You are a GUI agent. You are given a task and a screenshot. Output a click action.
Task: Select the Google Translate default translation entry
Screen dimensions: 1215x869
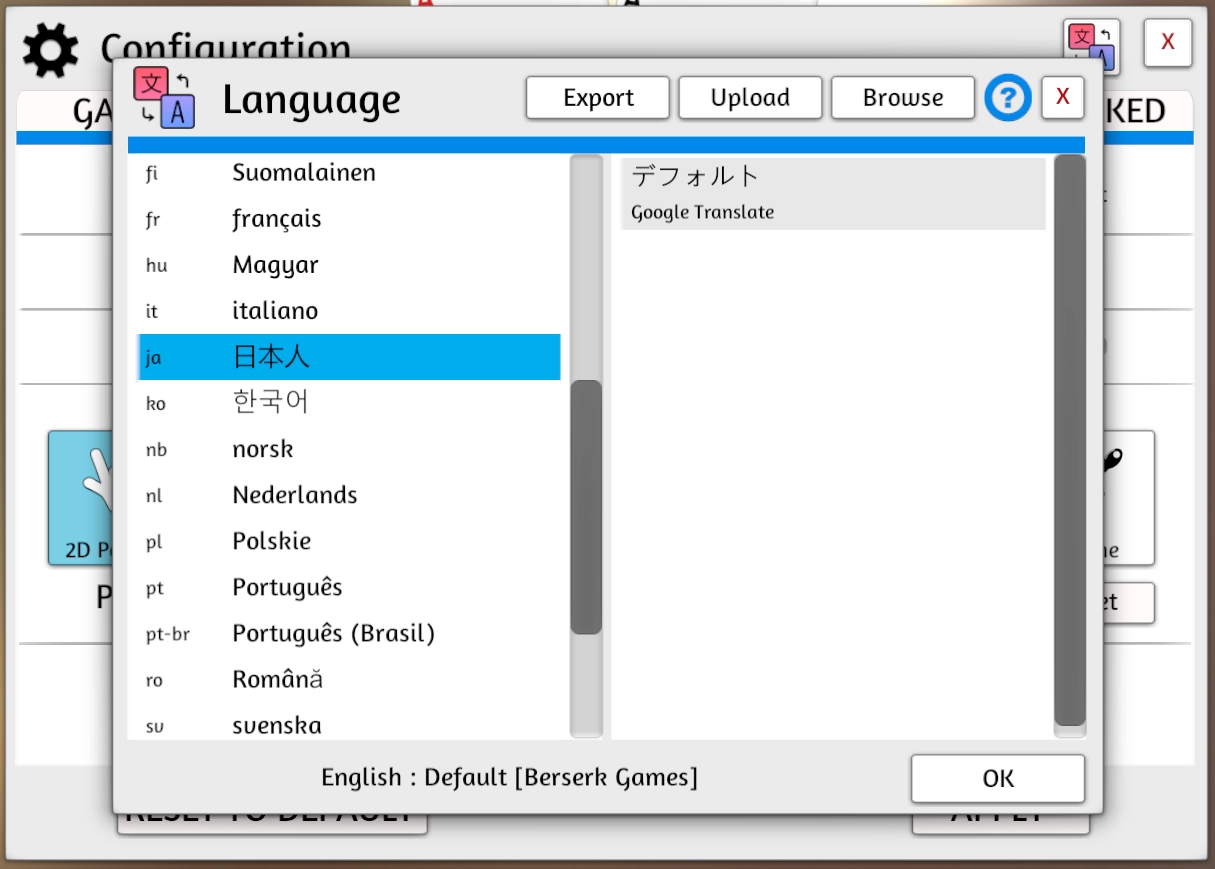click(x=832, y=194)
